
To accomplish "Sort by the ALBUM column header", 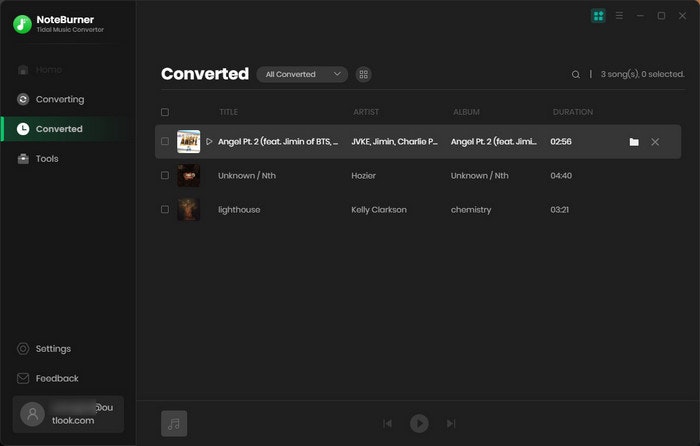I will point(467,112).
